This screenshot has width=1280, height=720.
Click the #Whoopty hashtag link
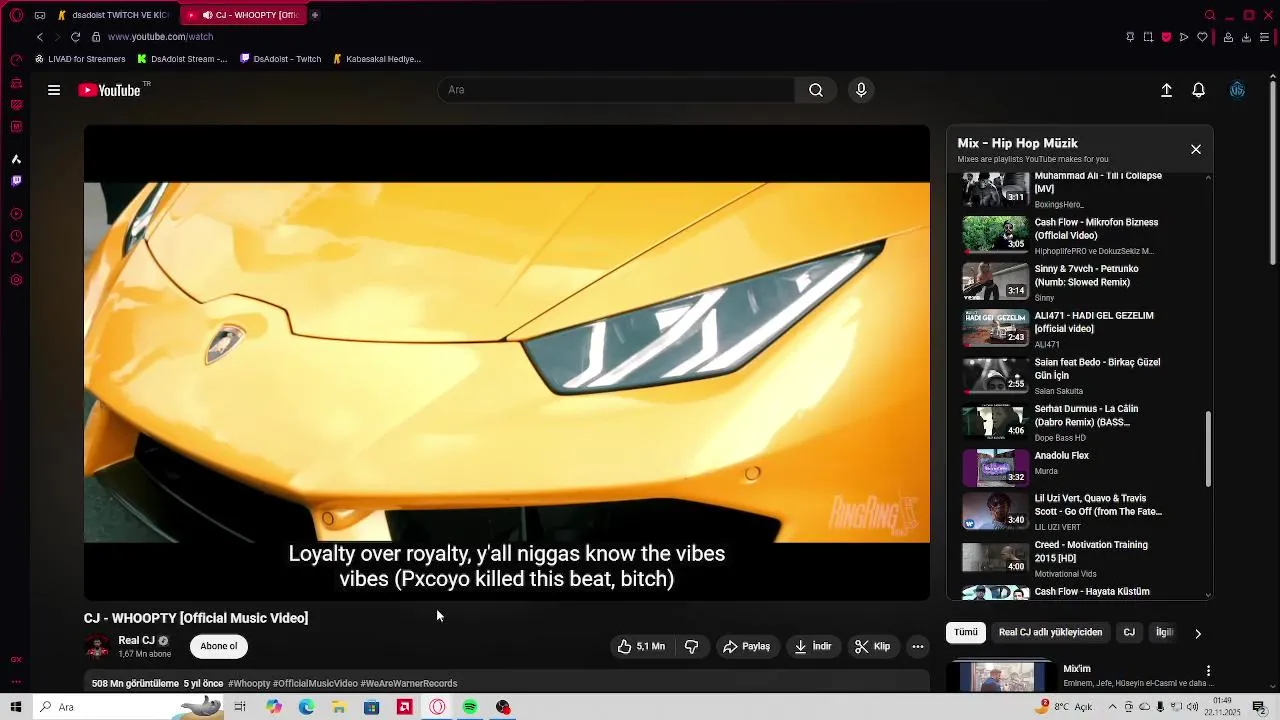(x=249, y=684)
